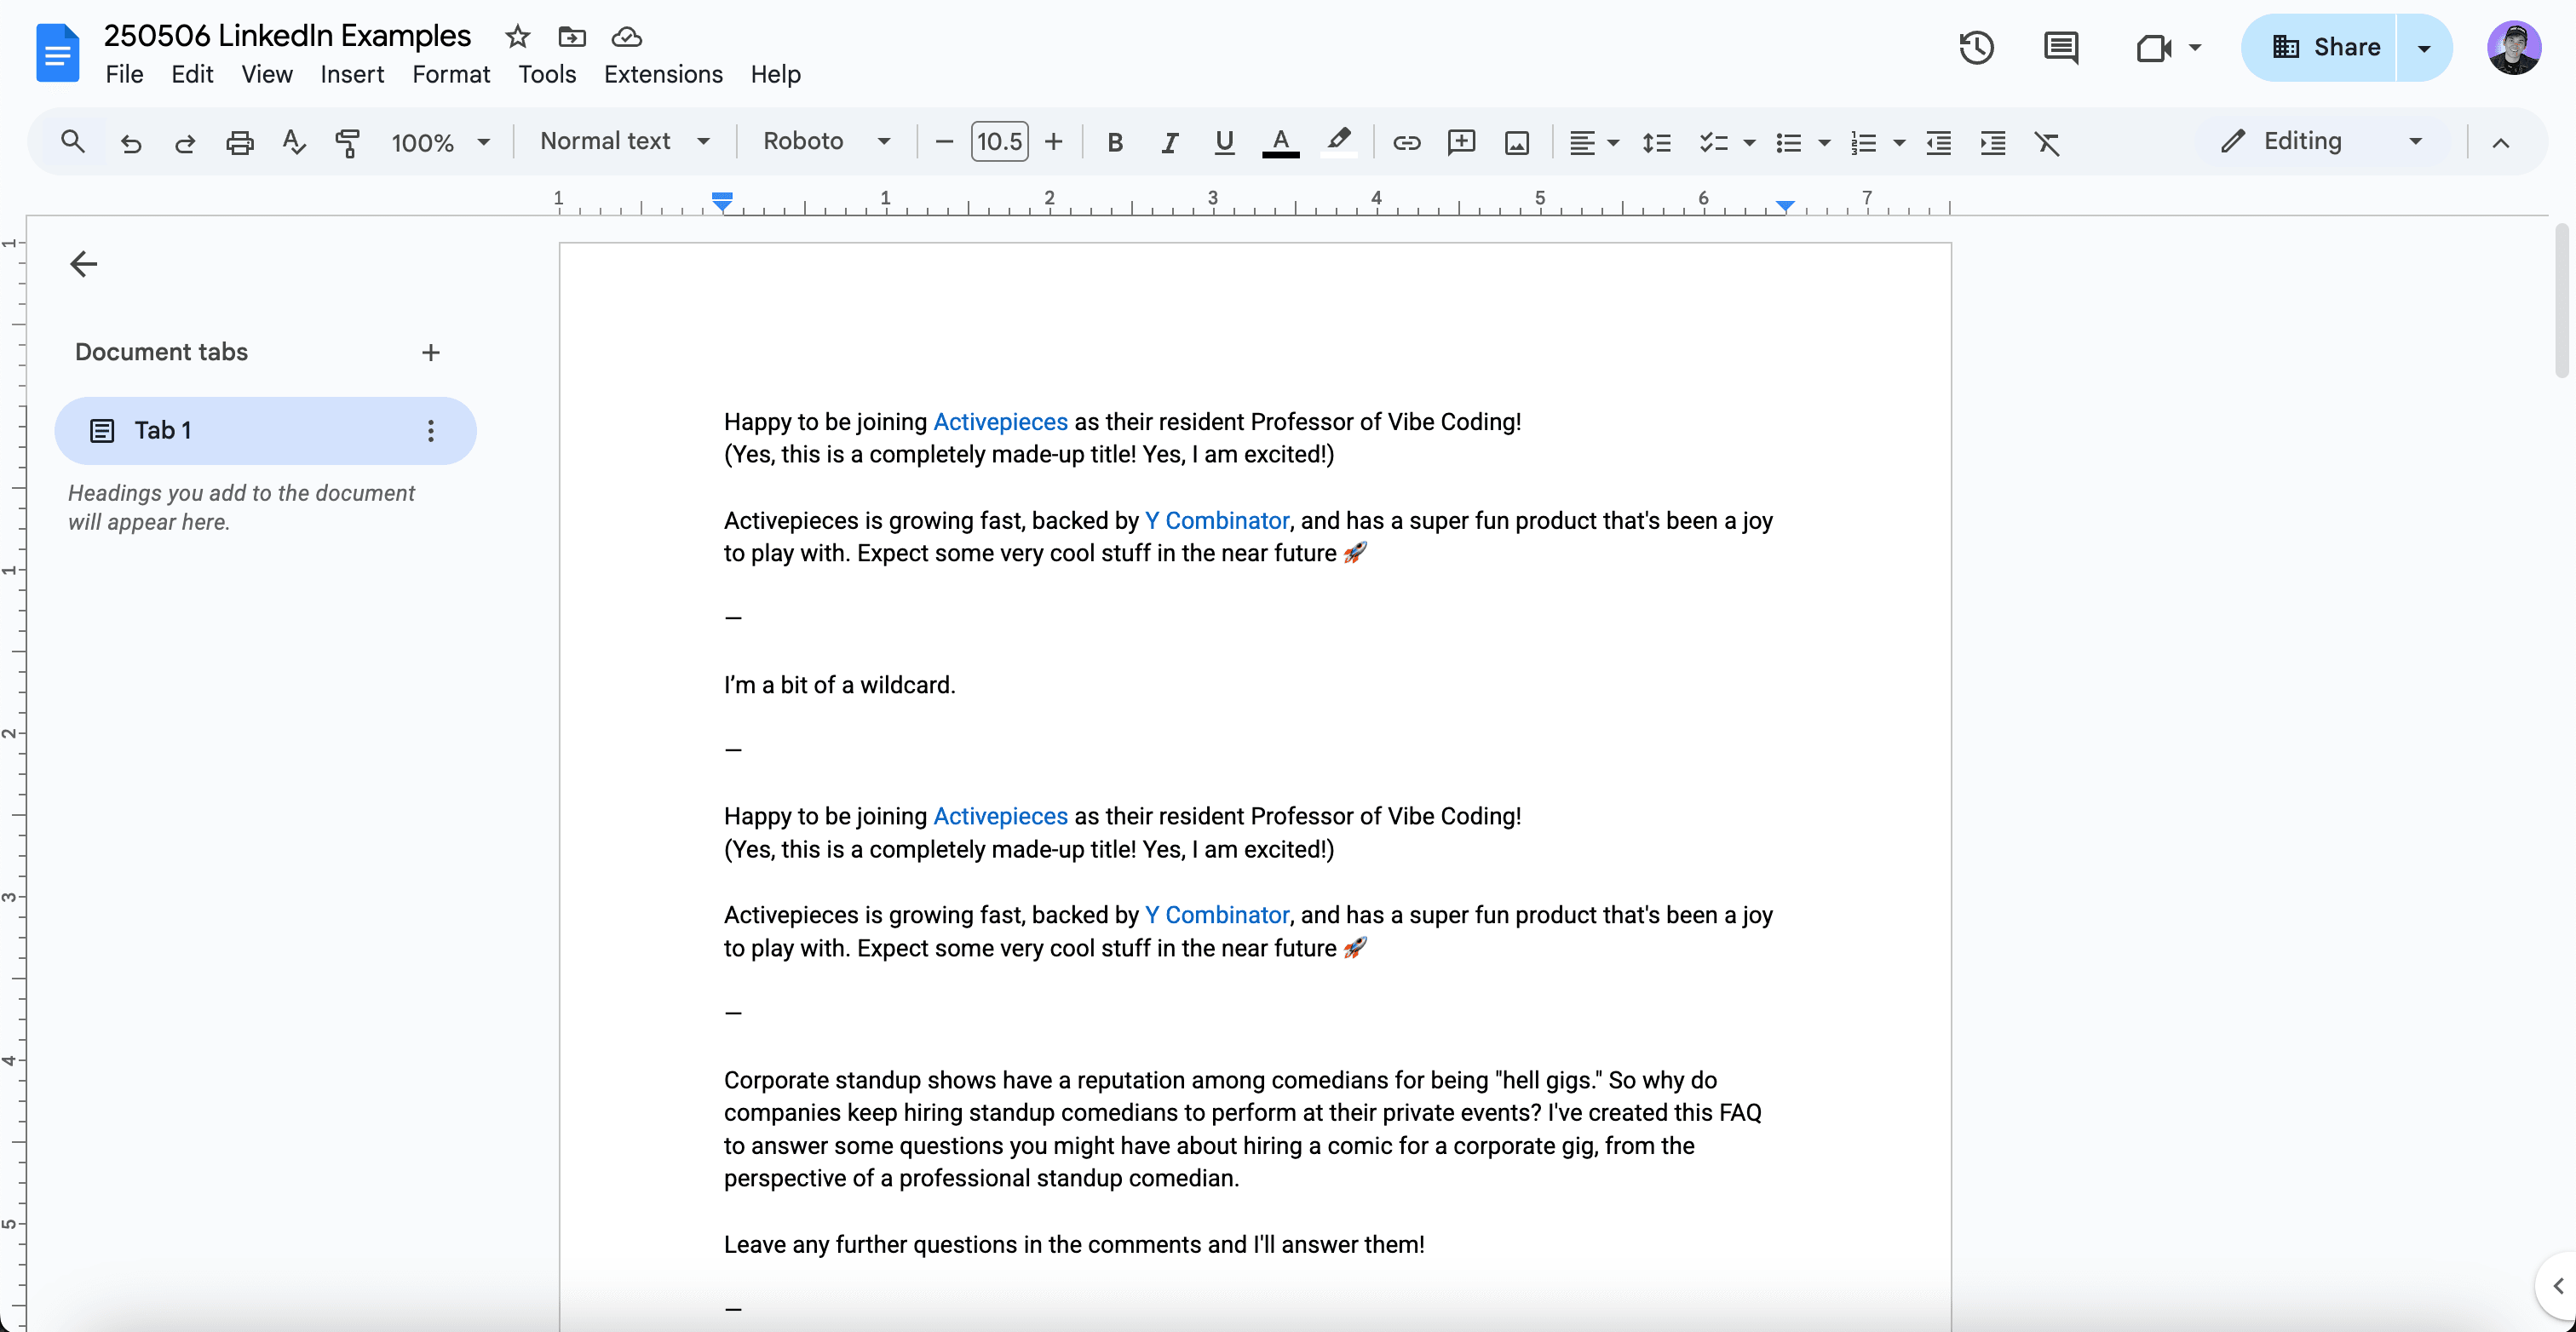Click the version history clock icon
The image size is (2576, 1332).
(1975, 48)
